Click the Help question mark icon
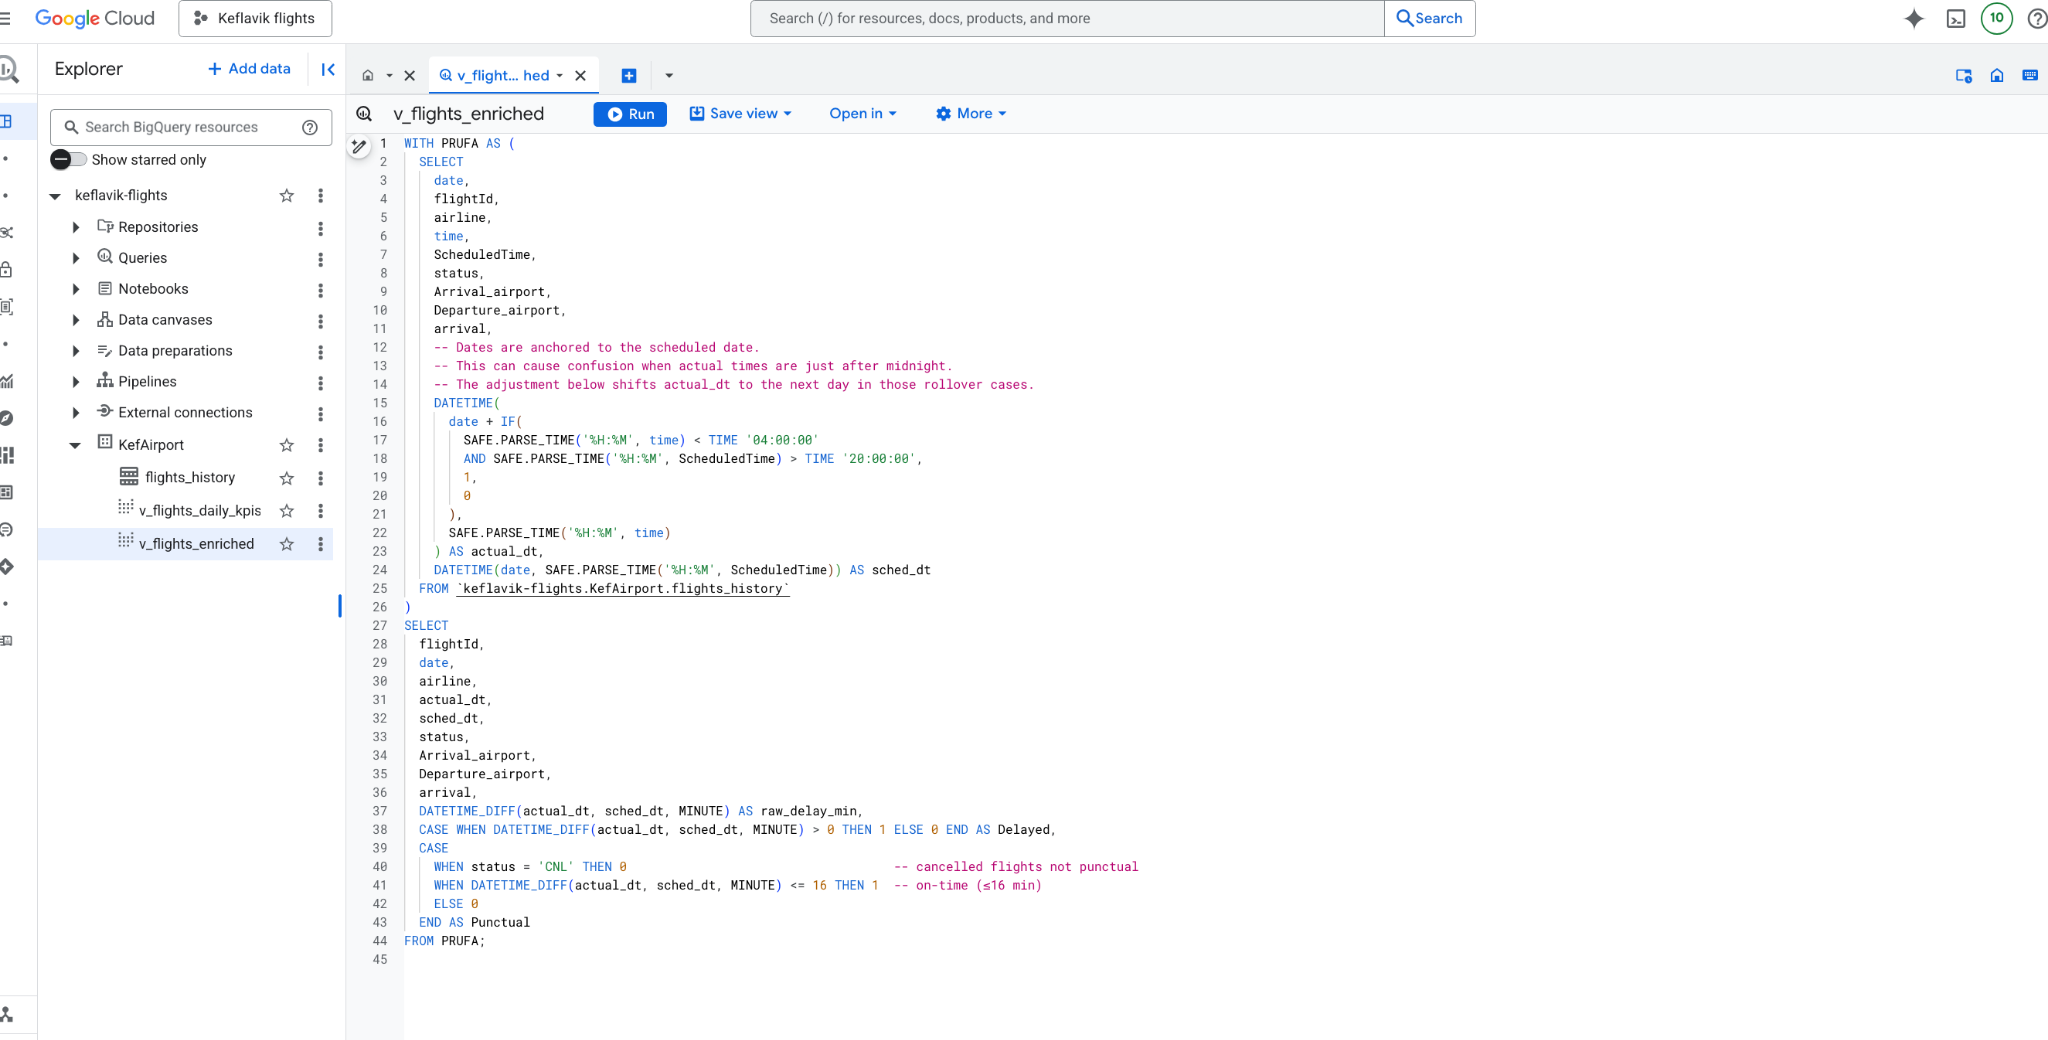Screen dimensions: 2048x1040 pos(2037,18)
